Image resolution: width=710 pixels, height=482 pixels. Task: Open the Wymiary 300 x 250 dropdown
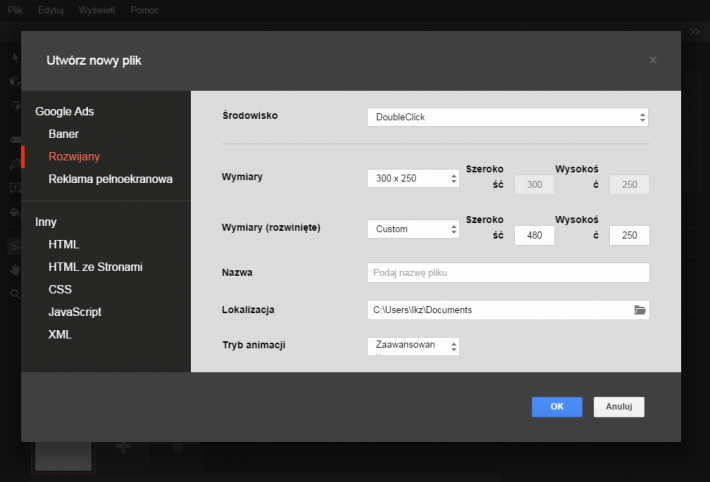tap(413, 178)
